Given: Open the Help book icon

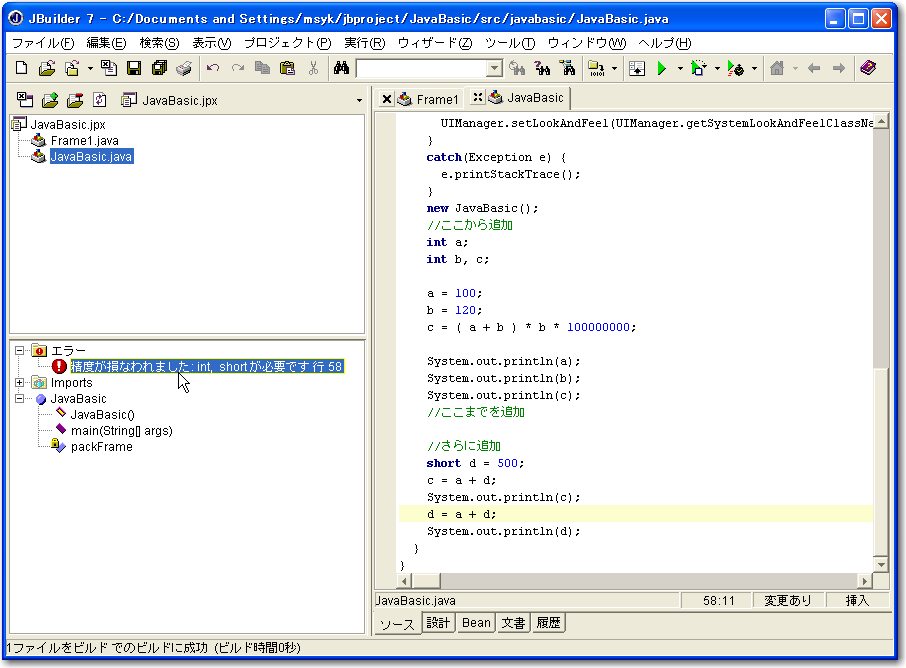Looking at the screenshot, I should [x=867, y=68].
